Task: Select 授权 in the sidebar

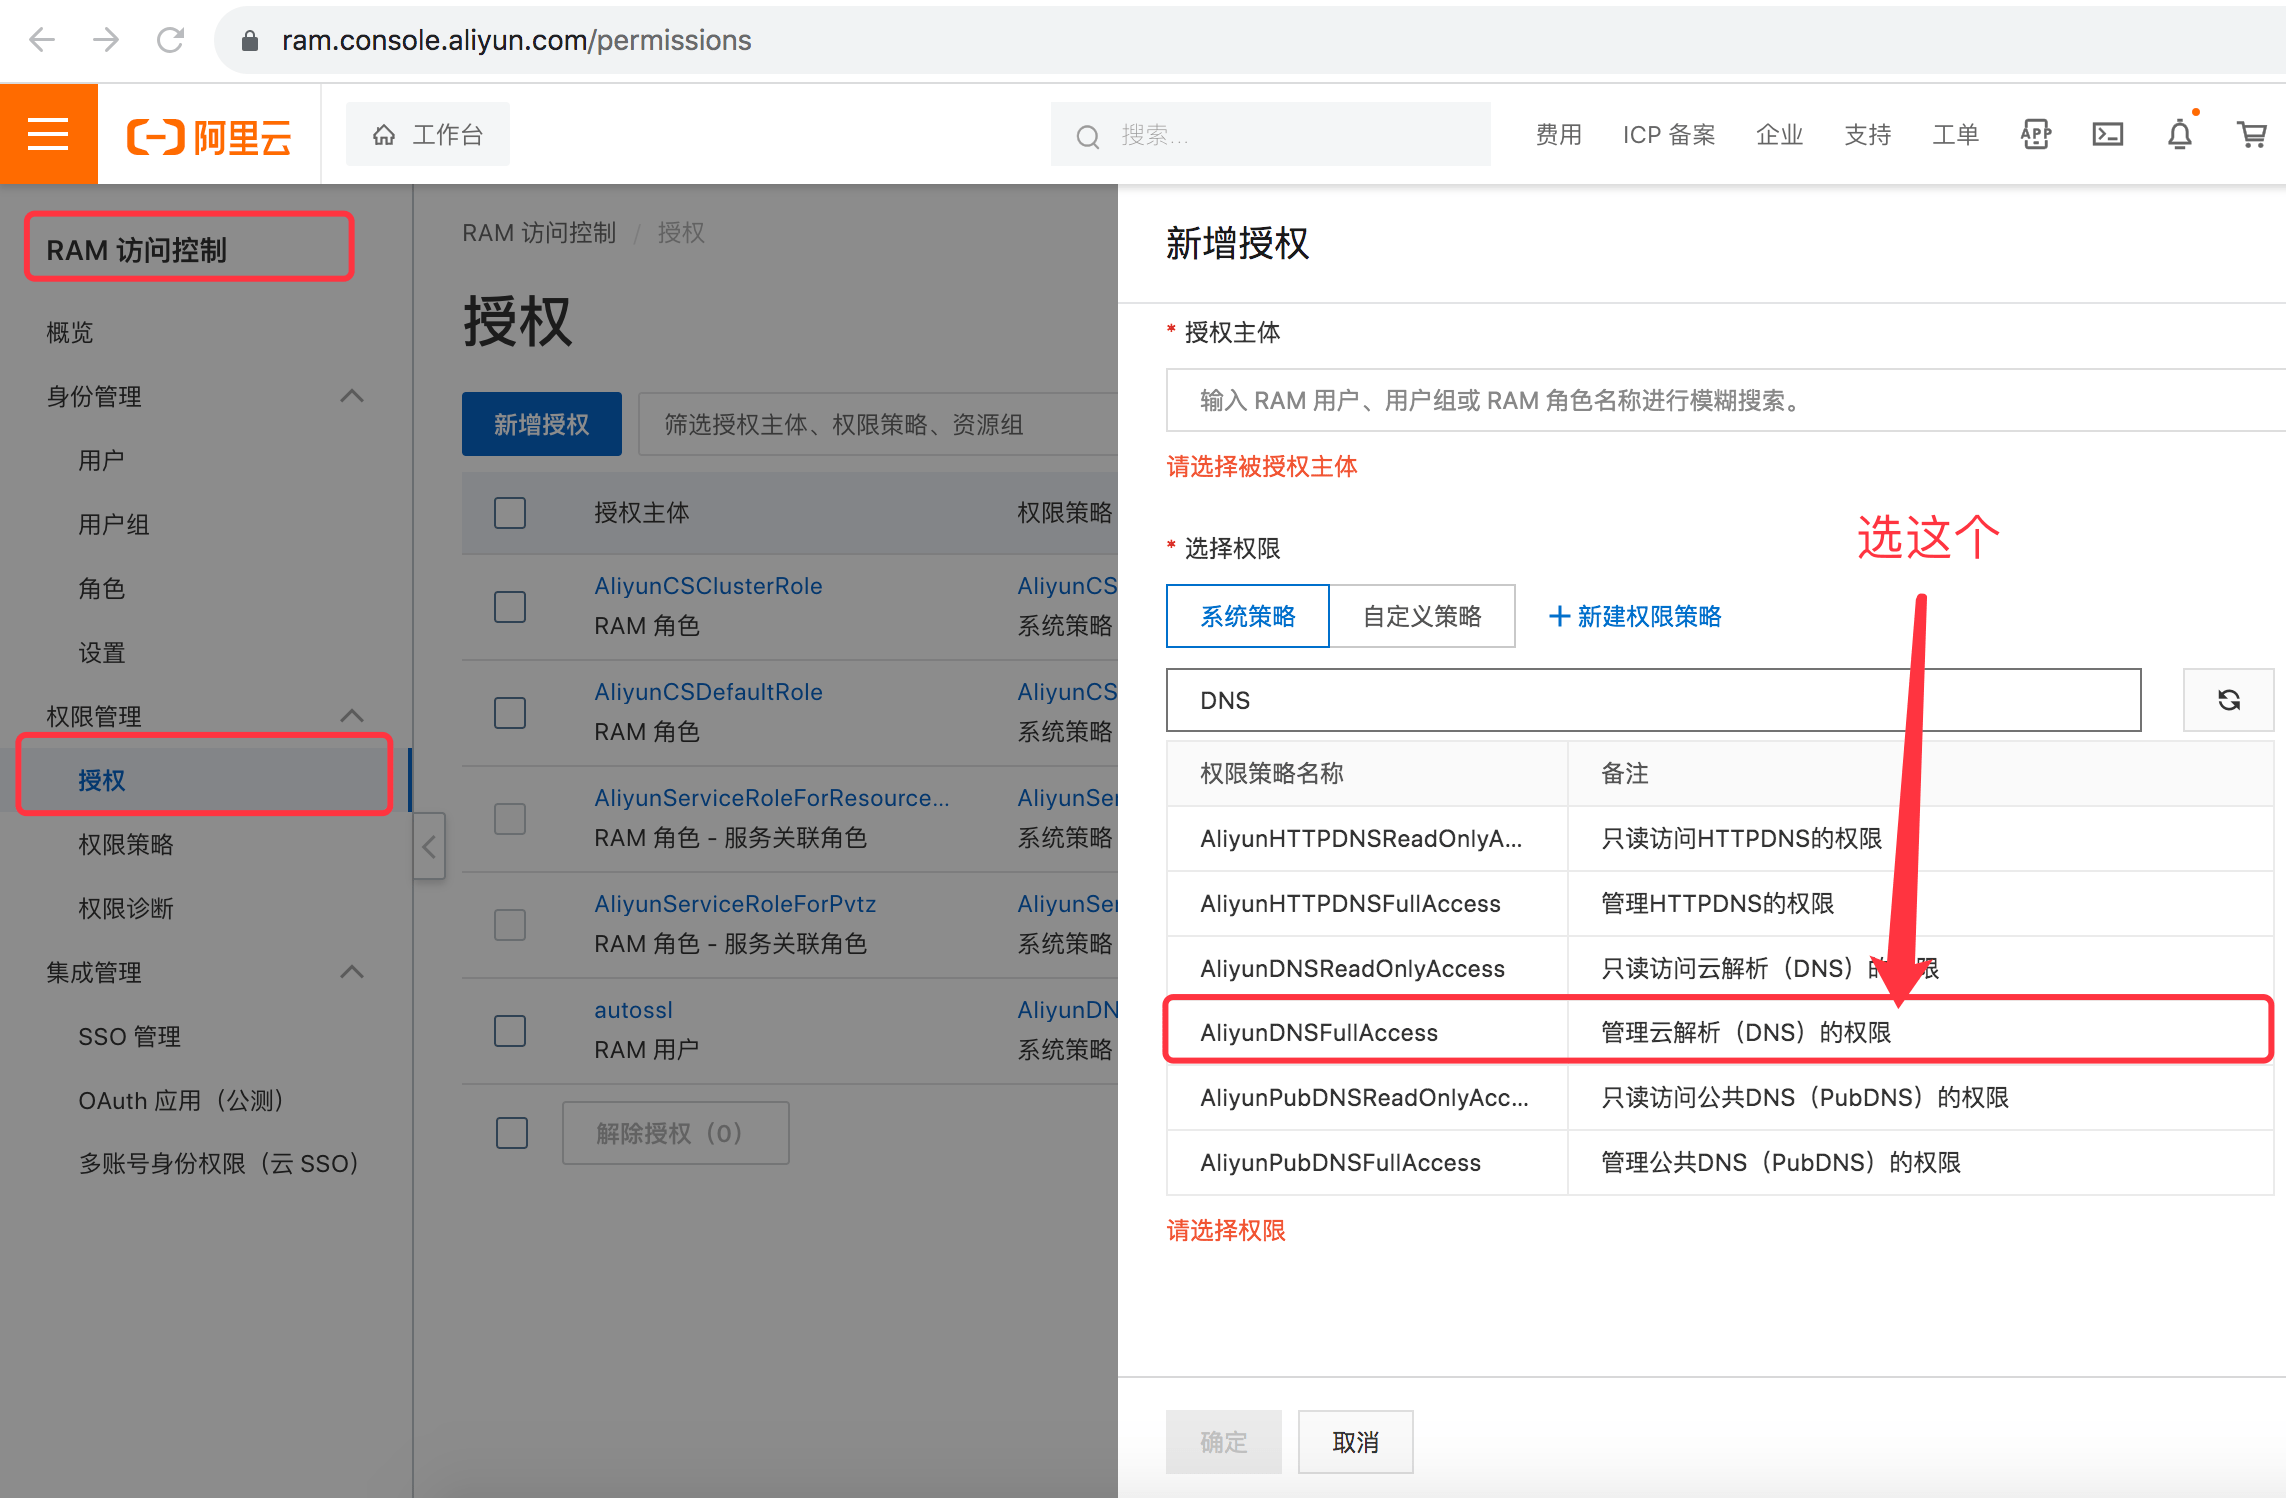Action: [x=102, y=780]
